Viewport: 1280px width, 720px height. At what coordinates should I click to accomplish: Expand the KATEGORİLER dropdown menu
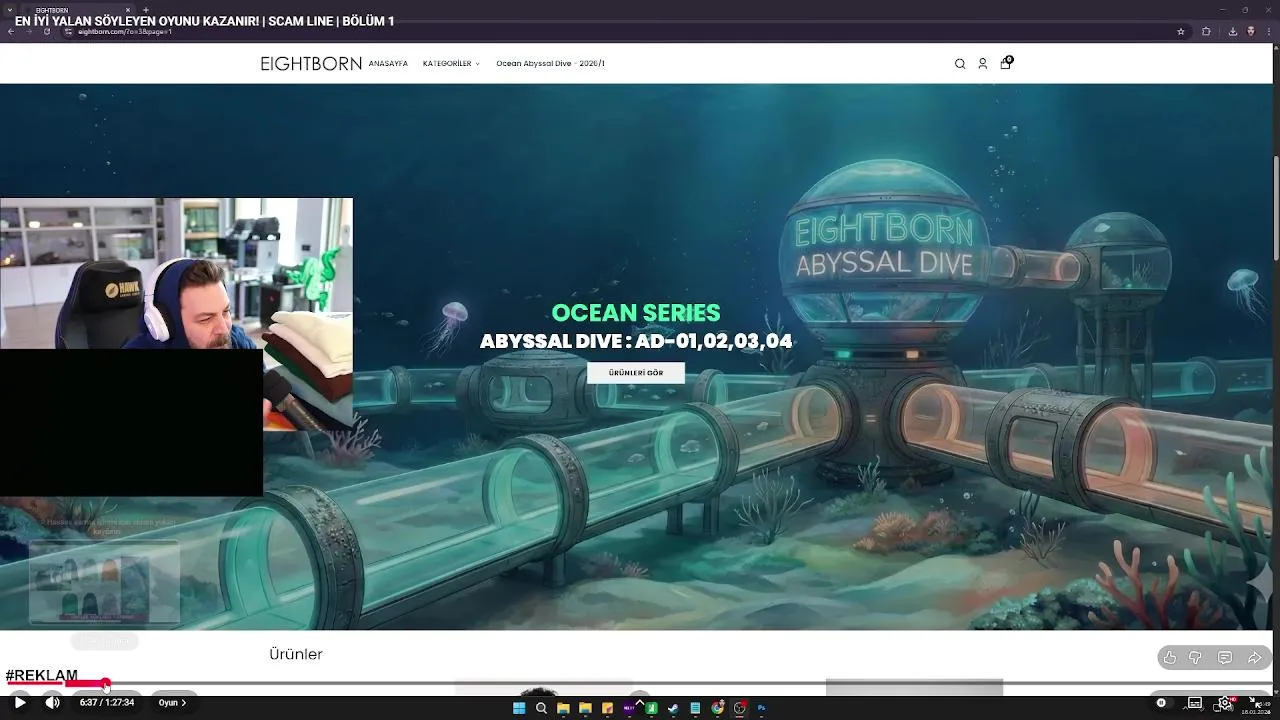point(451,64)
